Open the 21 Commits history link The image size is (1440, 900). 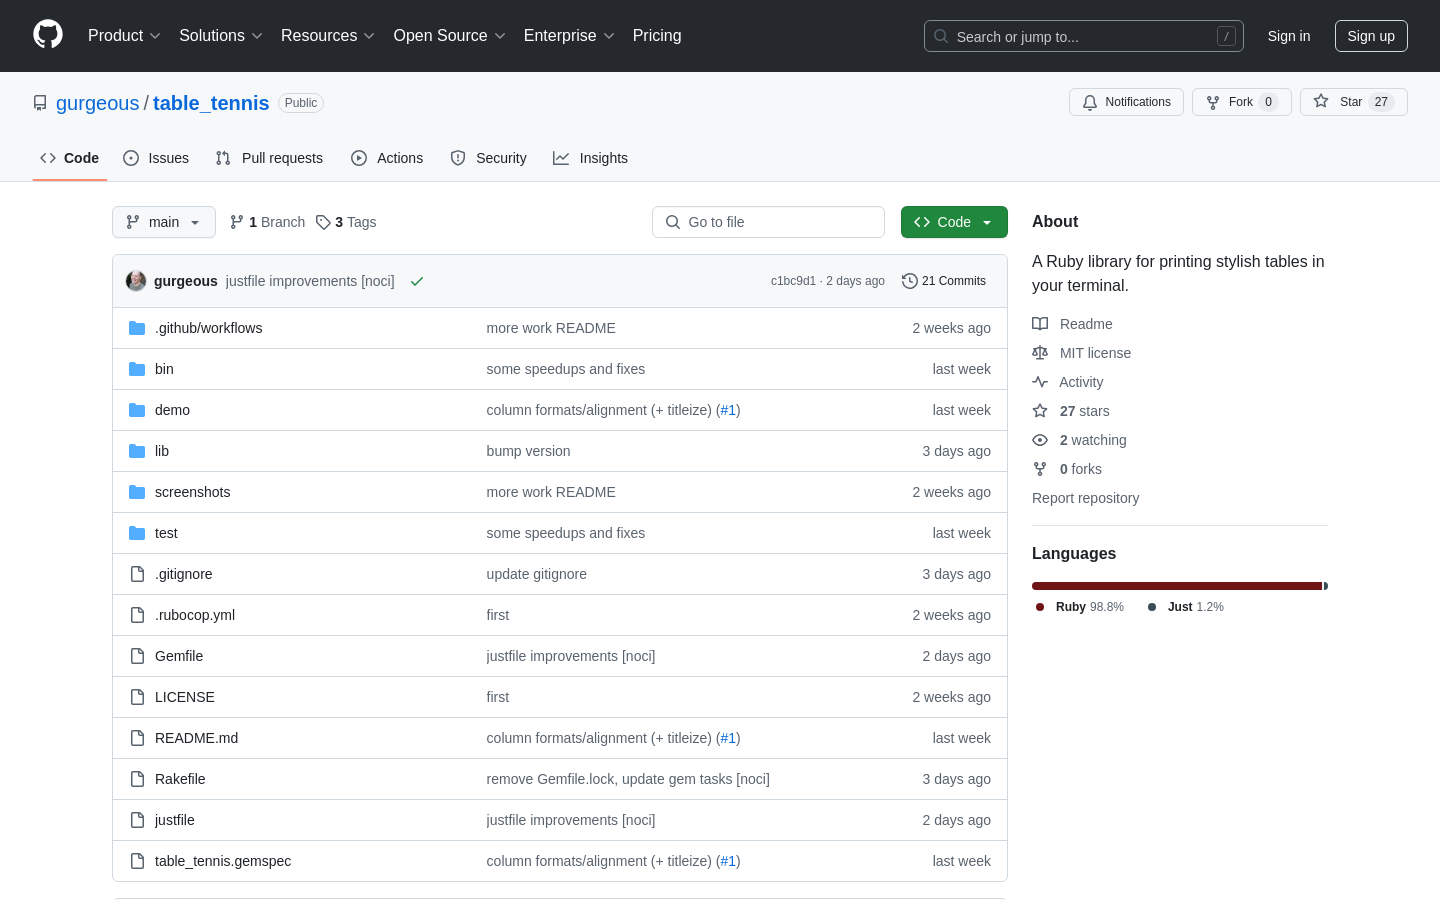pos(944,281)
